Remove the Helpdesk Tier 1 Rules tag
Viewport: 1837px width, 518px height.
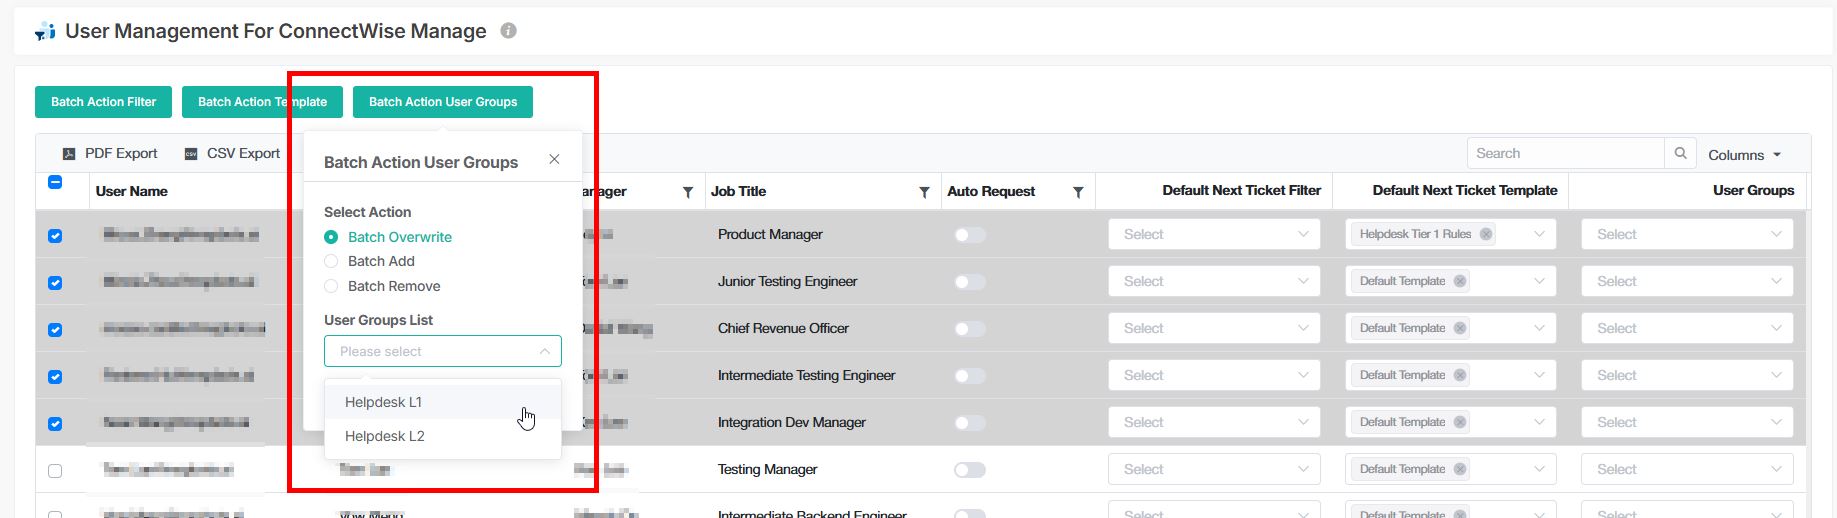[x=1486, y=234]
